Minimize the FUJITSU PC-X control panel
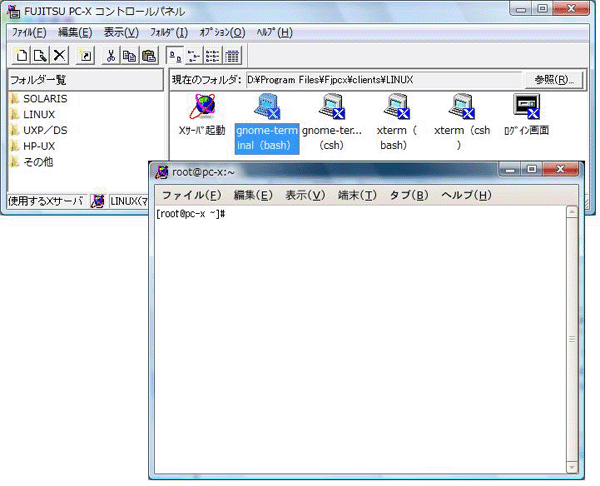Viewport: 600px width, 486px height. click(x=521, y=8)
